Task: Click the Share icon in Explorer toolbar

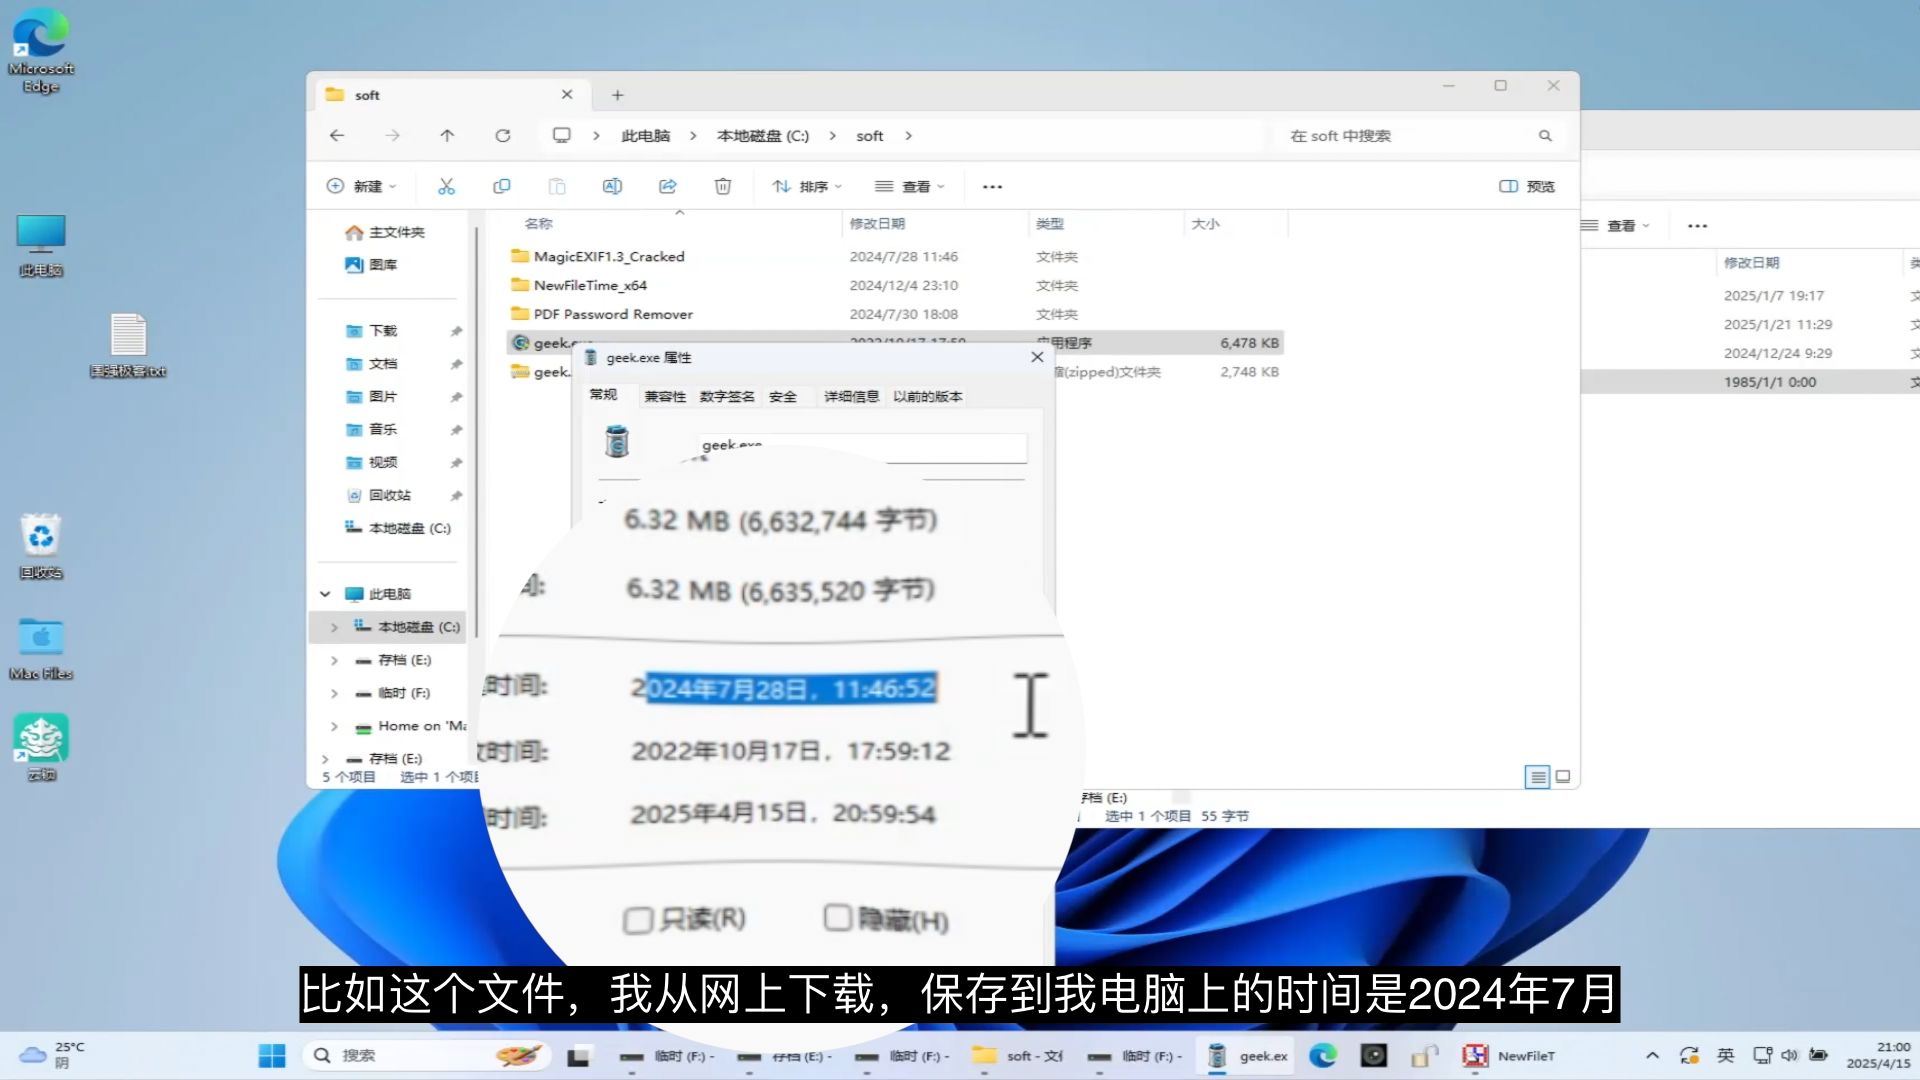Action: click(x=668, y=186)
